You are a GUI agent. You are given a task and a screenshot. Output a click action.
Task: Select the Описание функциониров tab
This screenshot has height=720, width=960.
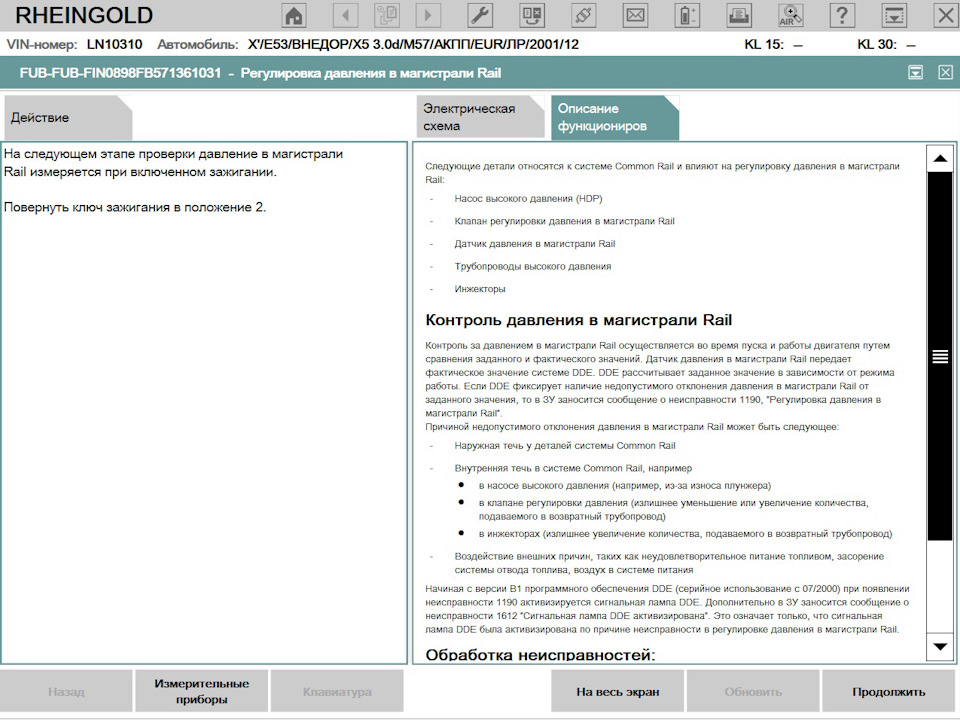pyautogui.click(x=615, y=118)
